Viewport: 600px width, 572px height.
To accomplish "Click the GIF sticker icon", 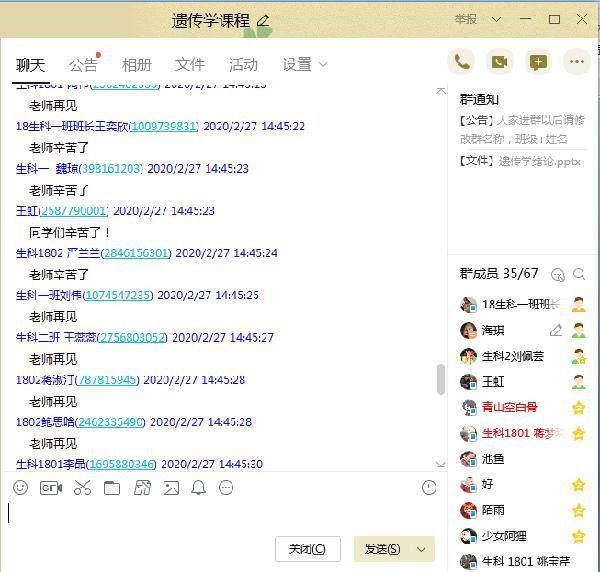I will [x=51, y=488].
